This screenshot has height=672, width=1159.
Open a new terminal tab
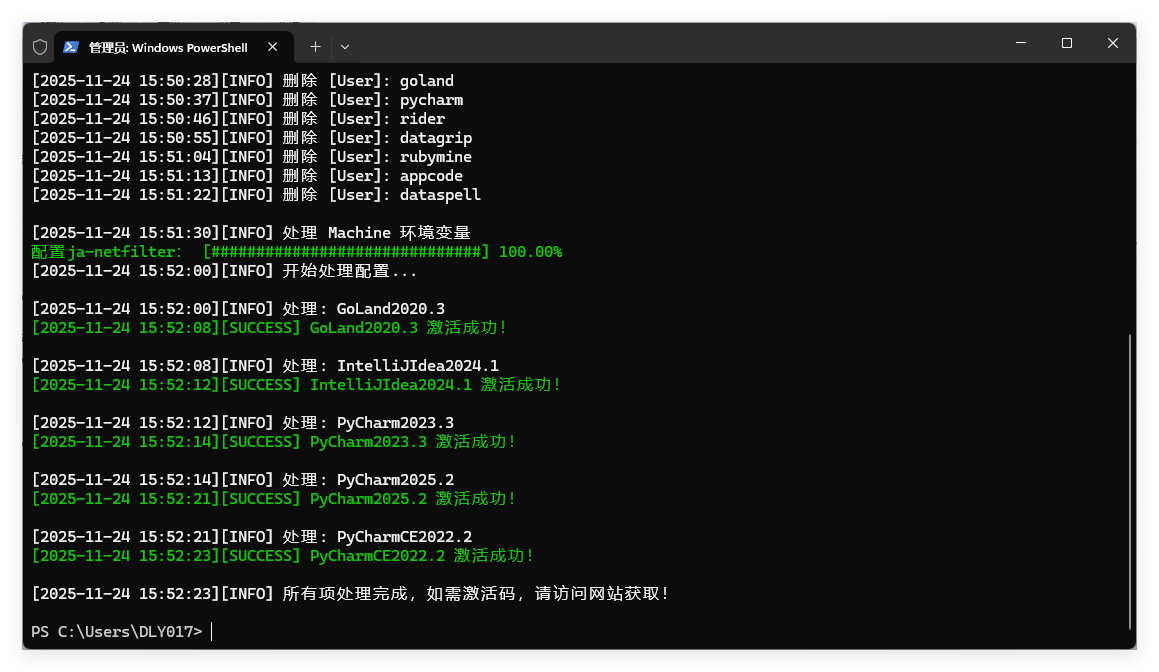coord(314,46)
